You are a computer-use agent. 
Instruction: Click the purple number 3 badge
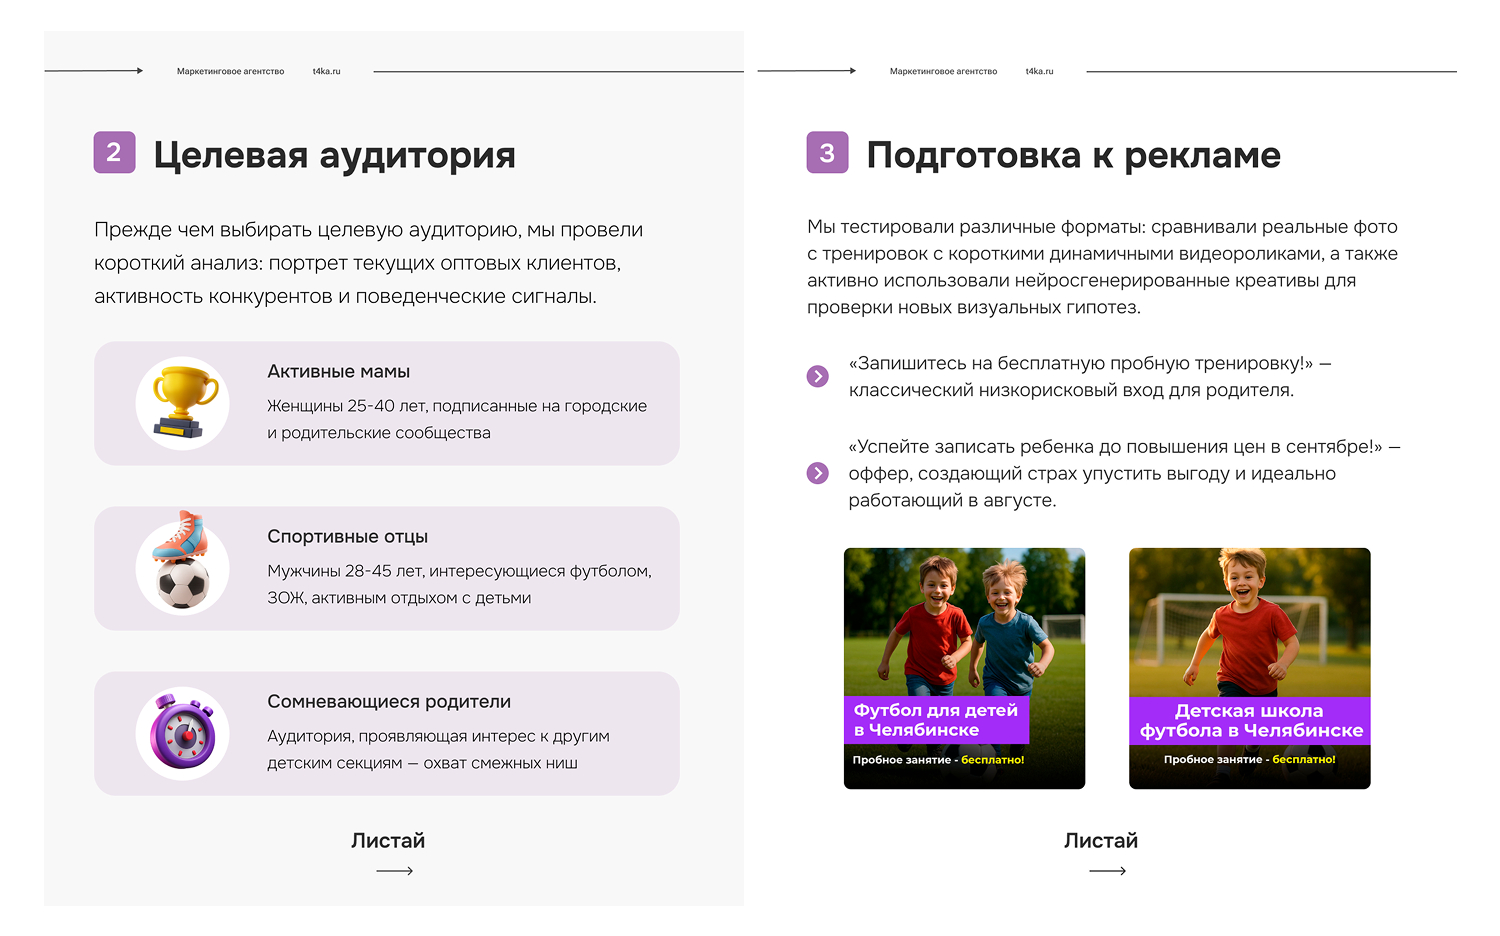pos(827,152)
